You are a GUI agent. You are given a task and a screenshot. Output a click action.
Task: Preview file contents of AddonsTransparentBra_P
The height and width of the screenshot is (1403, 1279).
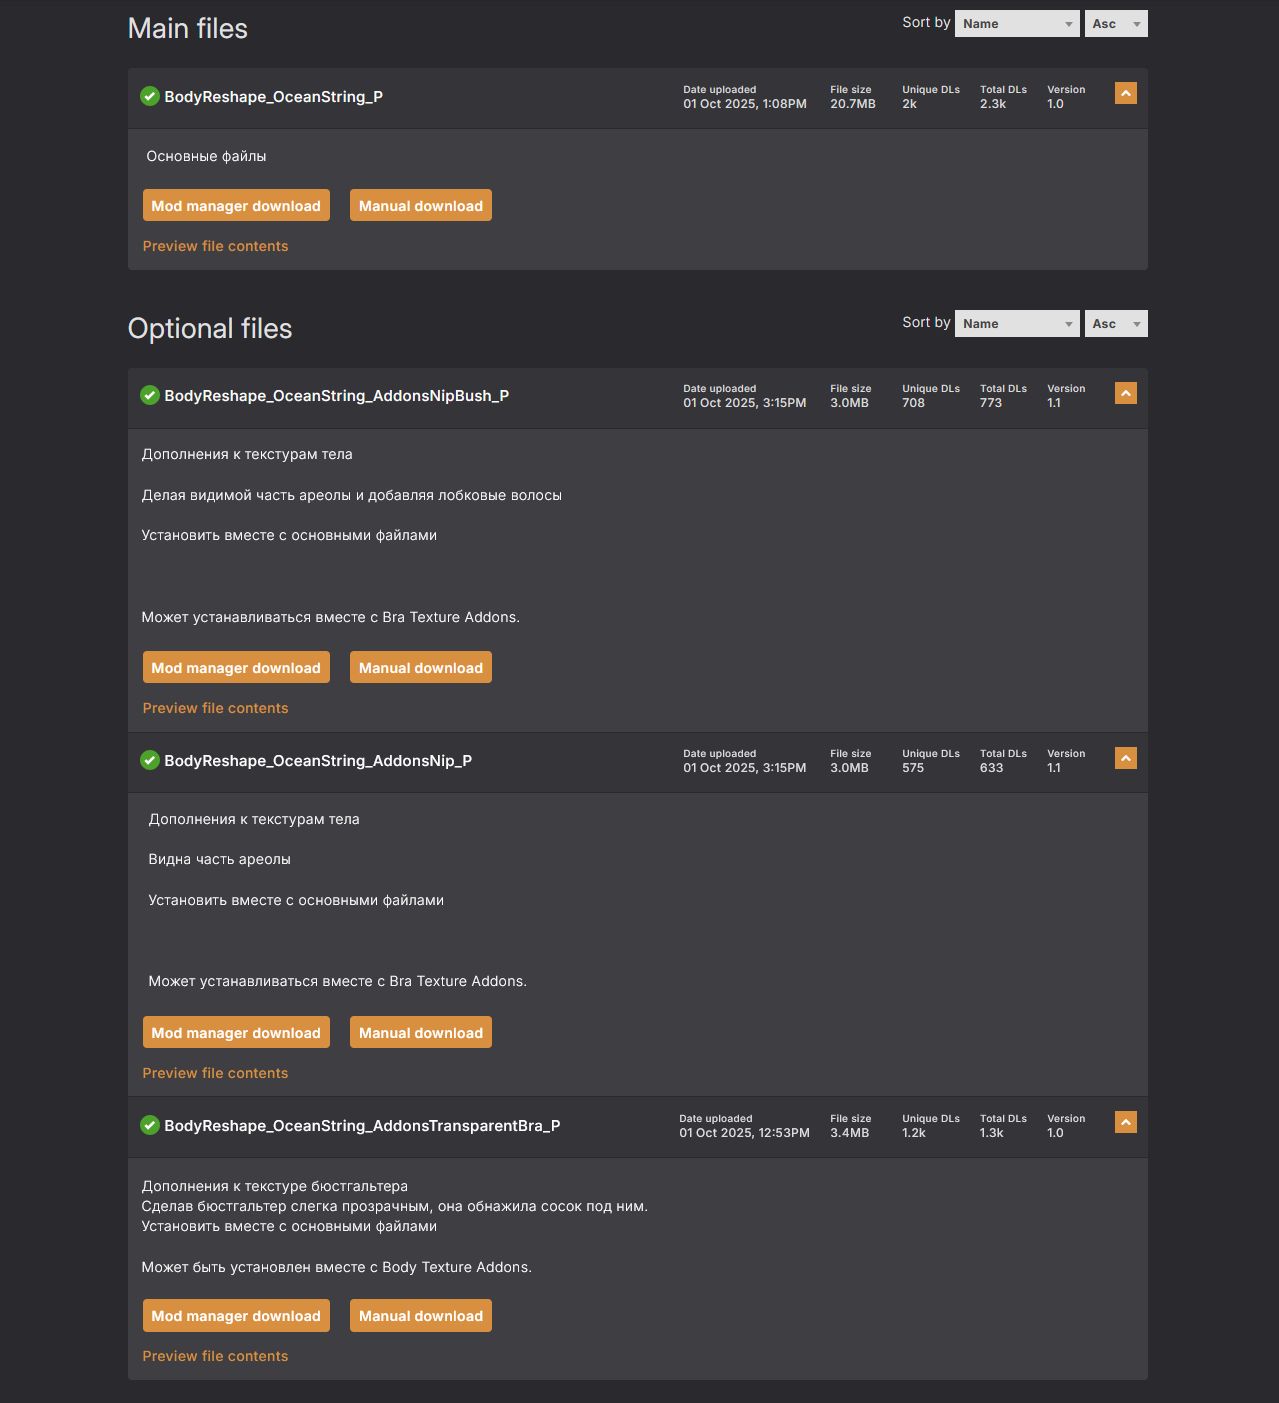(215, 1356)
